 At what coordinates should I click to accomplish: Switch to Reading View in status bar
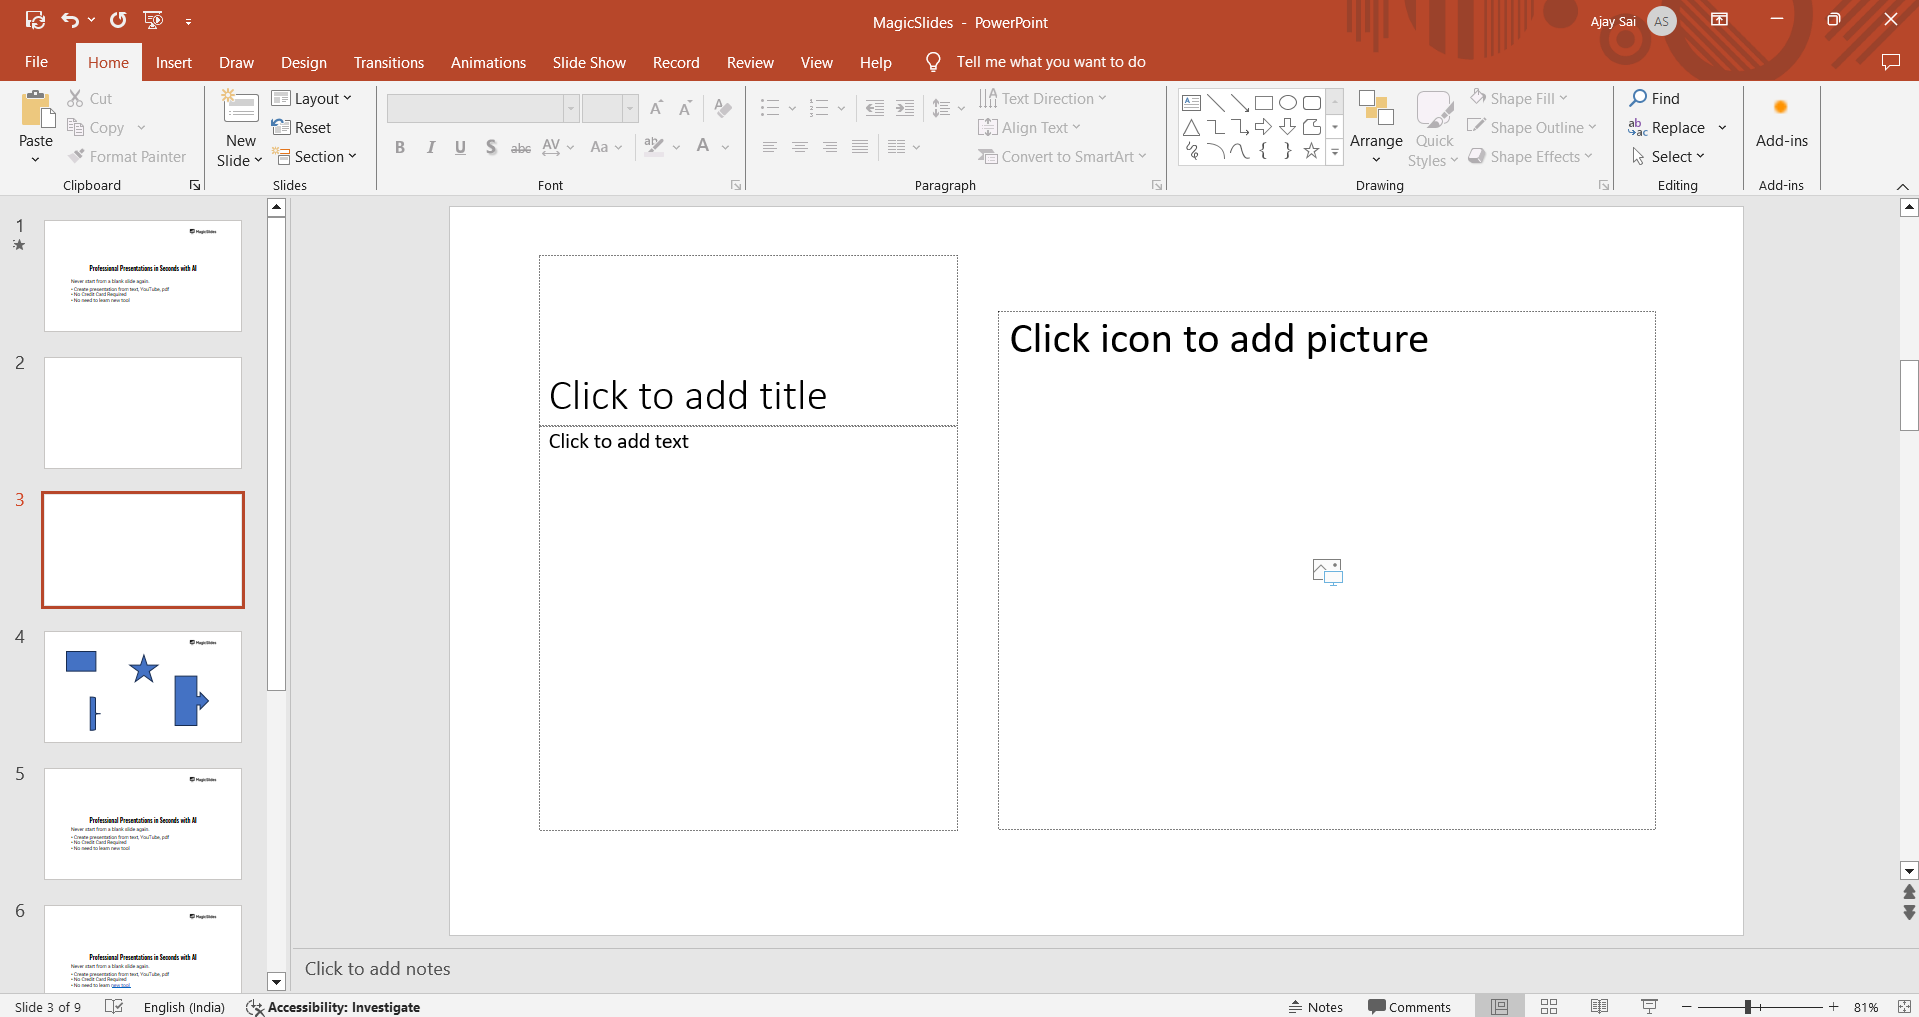point(1599,1006)
